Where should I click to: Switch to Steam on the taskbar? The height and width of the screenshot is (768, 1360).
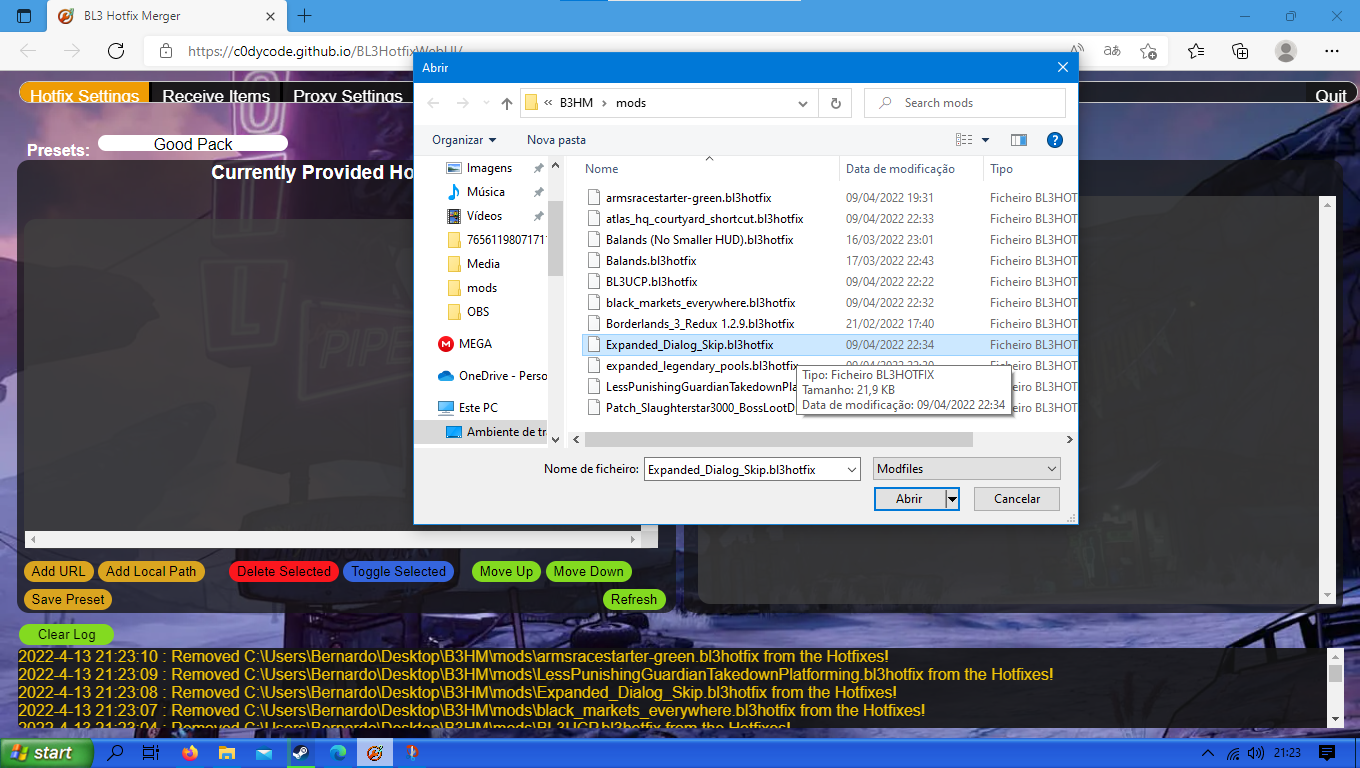[x=300, y=753]
